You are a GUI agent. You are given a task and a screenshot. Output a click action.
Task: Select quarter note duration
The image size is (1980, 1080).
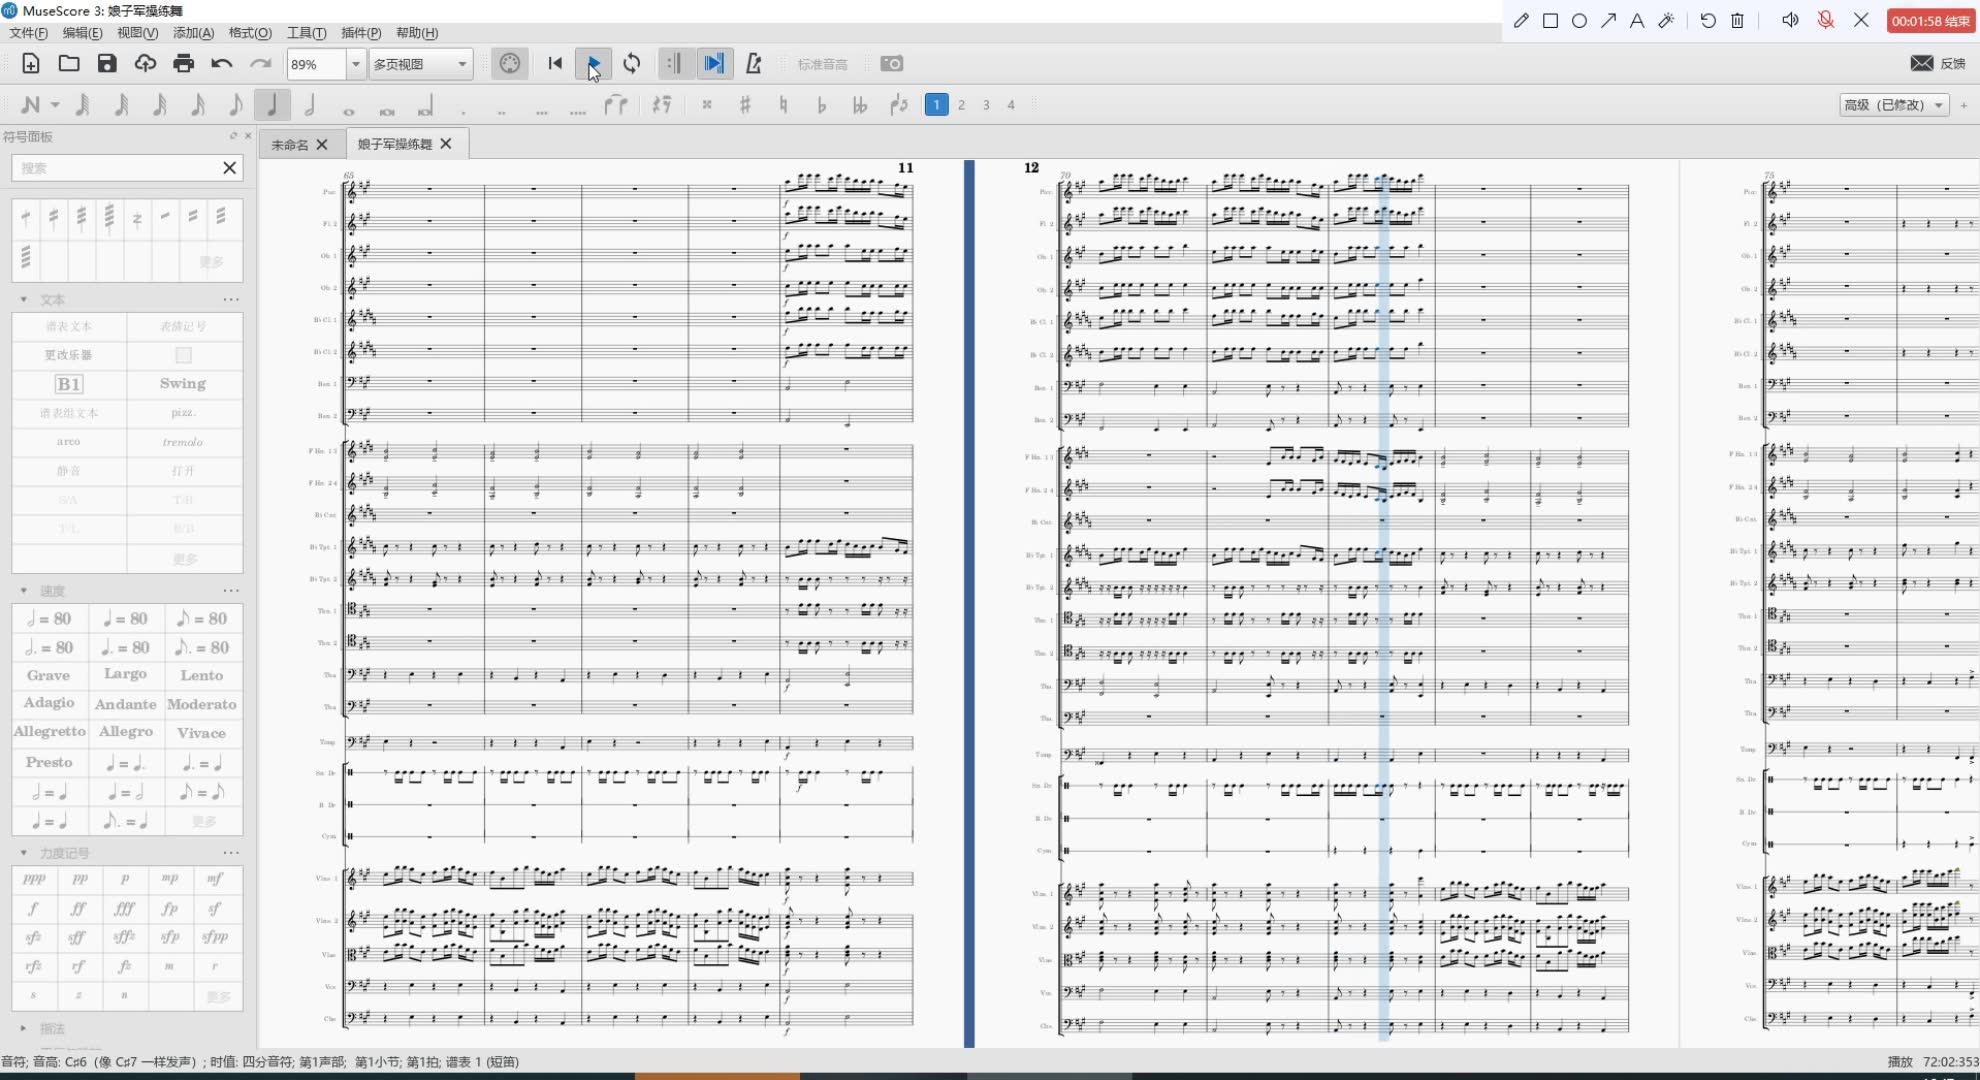(272, 104)
